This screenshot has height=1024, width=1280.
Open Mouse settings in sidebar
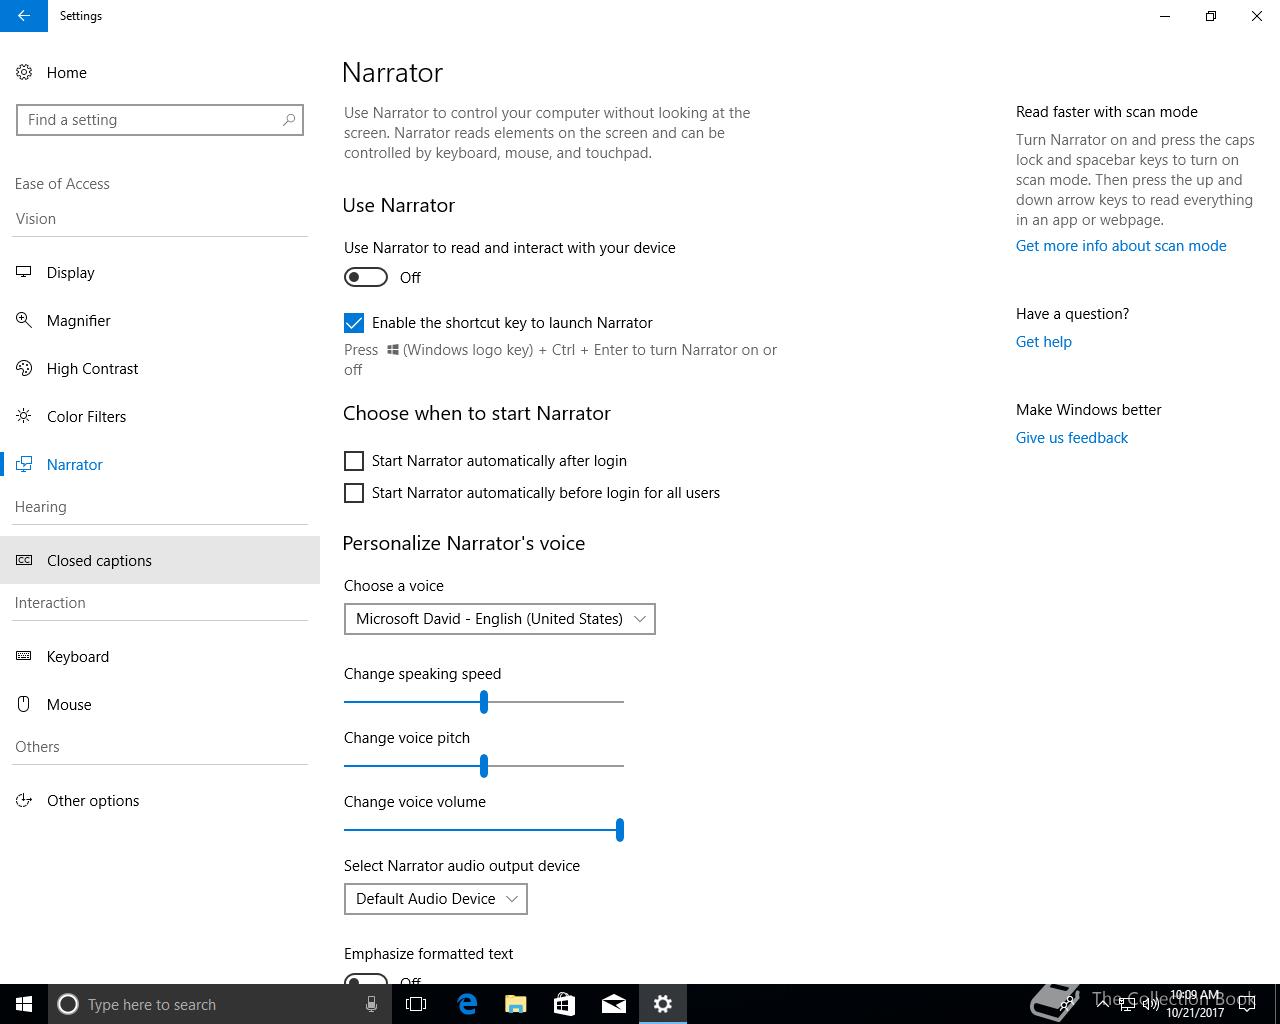click(160, 704)
